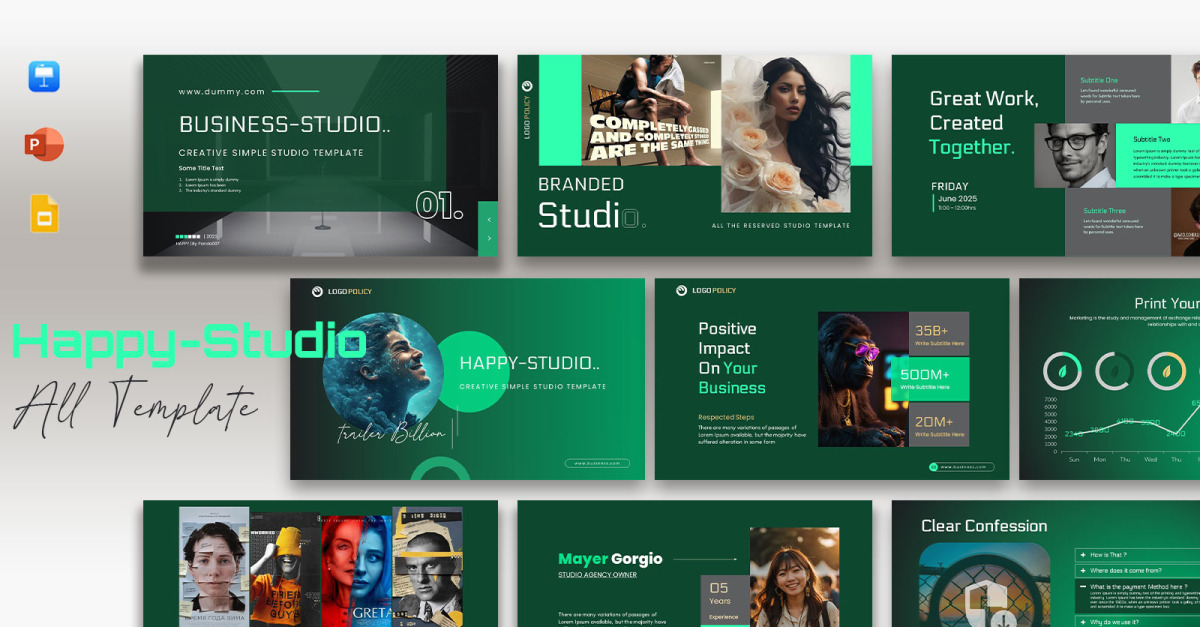Click the 'Subtitle One' heading
Viewport: 1200px width, 627px height.
[x=1099, y=80]
